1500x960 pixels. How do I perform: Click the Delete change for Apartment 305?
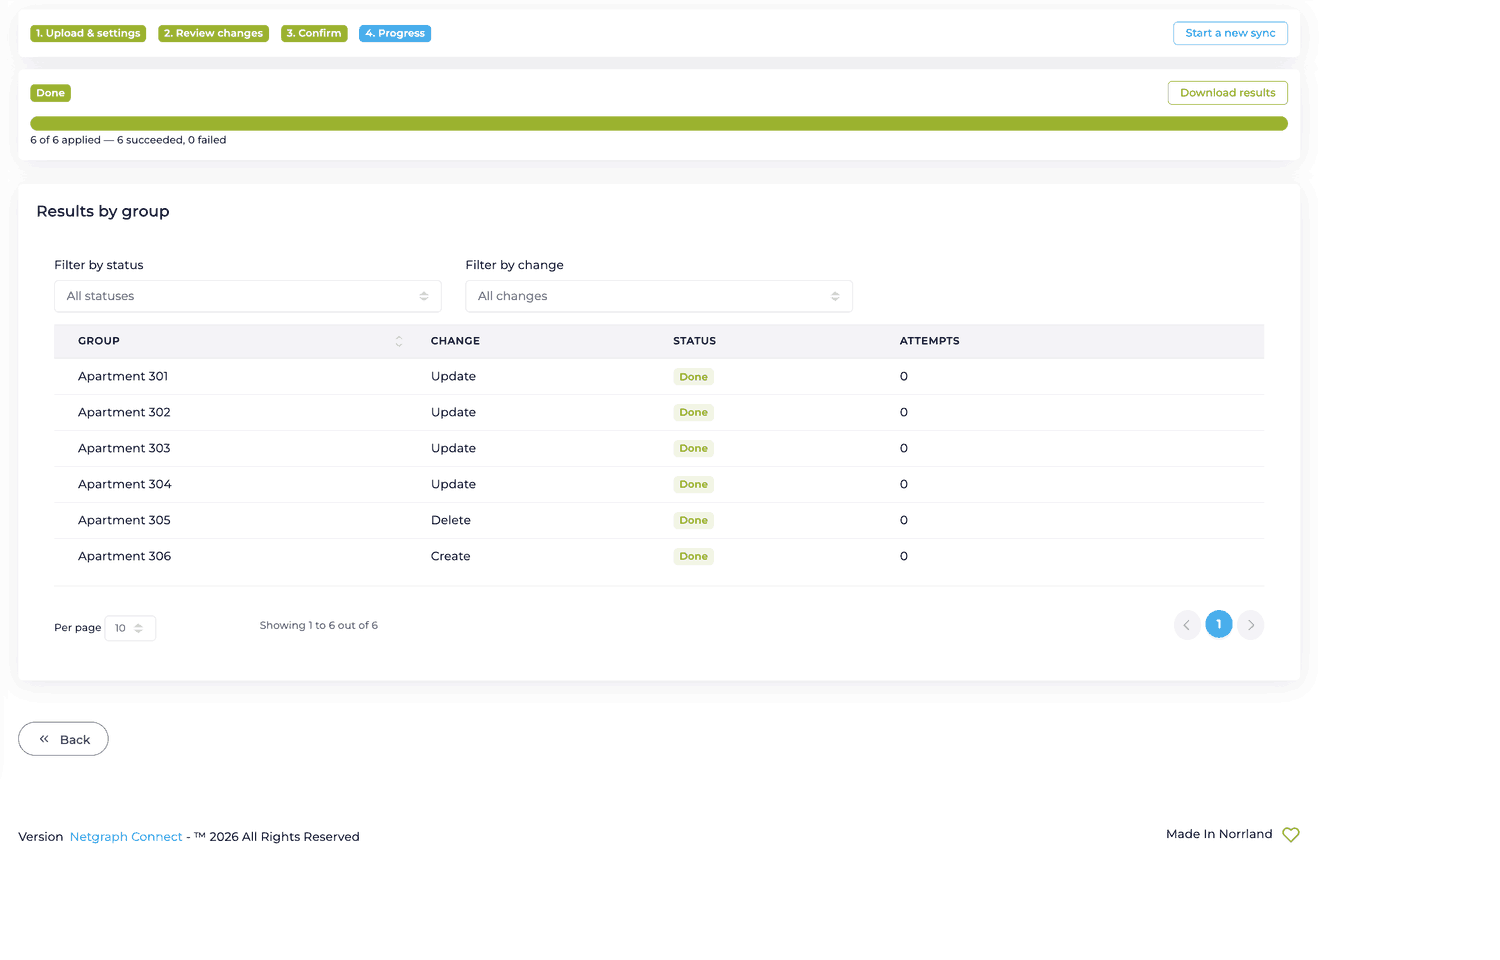(451, 521)
